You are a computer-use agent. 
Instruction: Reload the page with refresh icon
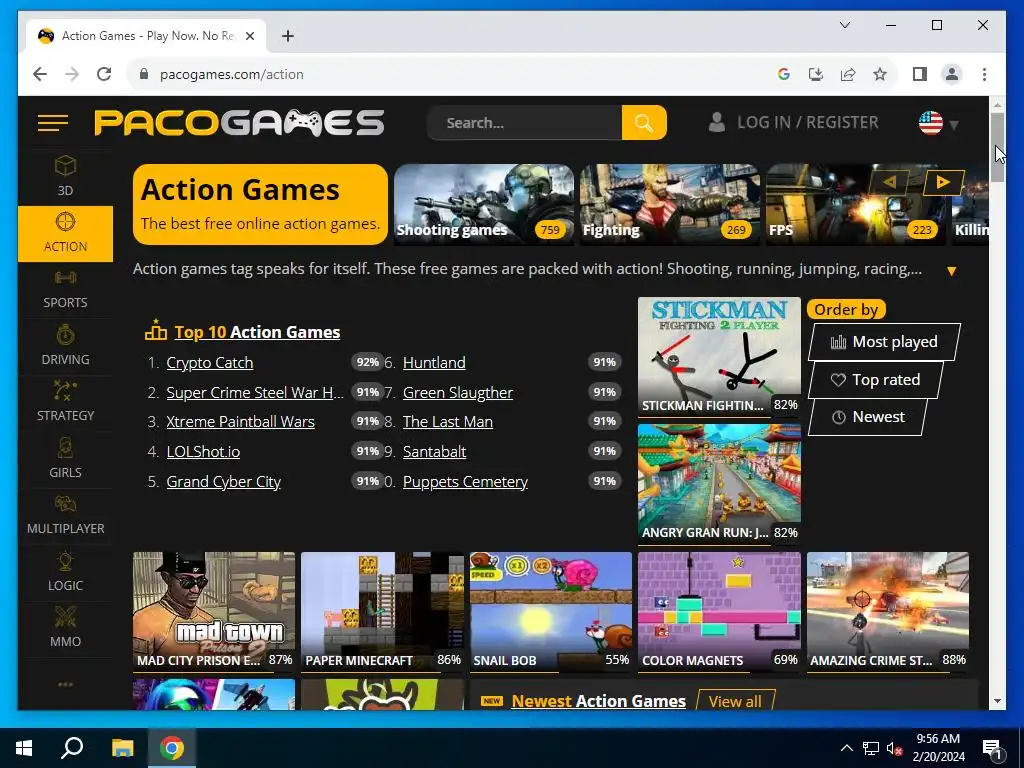click(104, 74)
